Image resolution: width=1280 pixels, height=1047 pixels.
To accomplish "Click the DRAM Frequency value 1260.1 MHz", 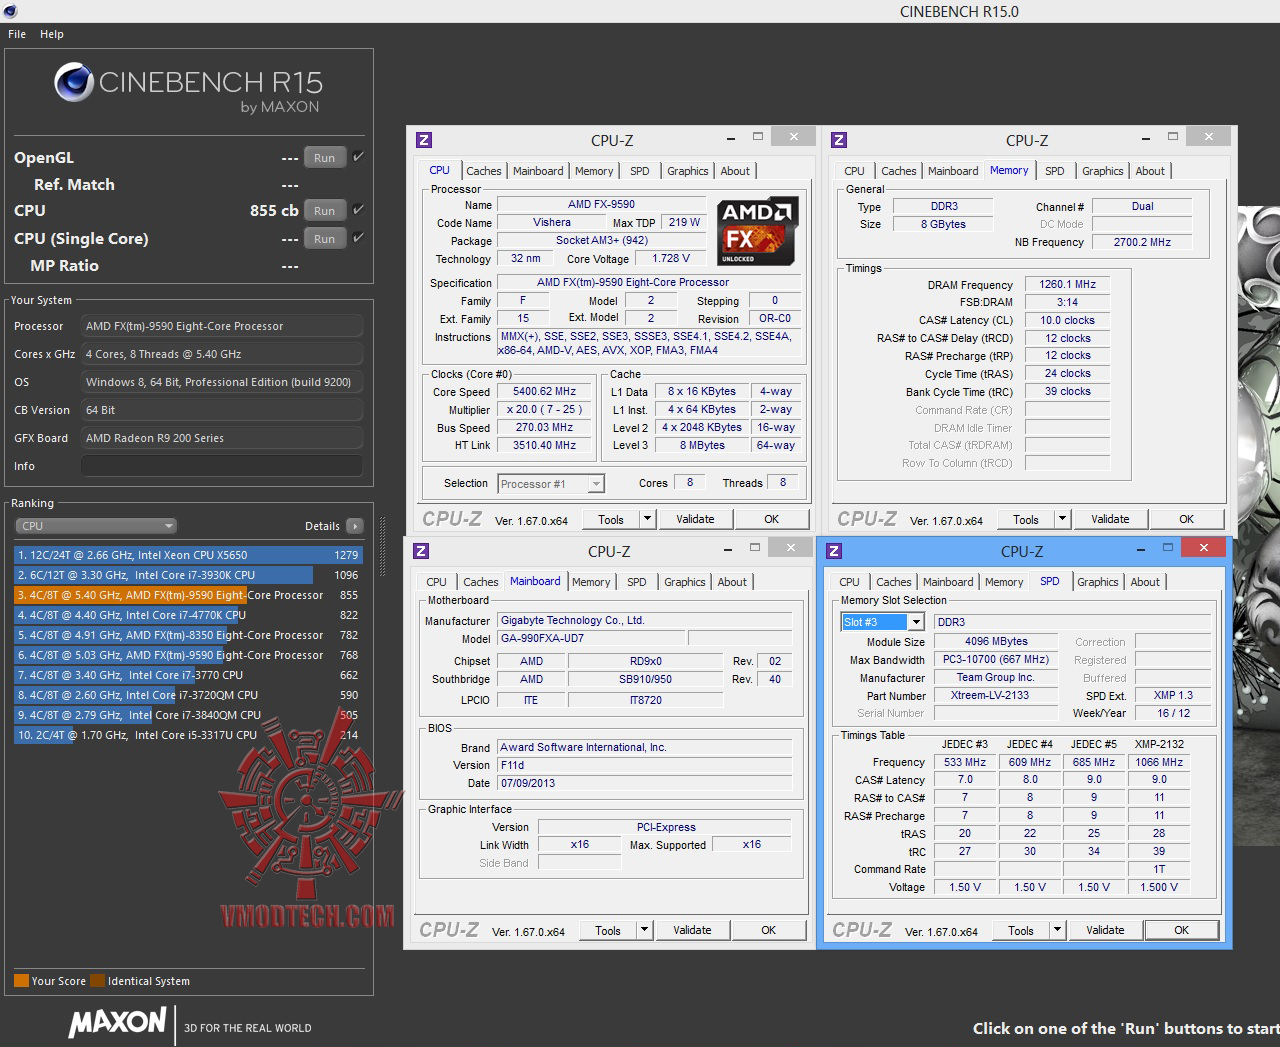I will coord(1067,284).
